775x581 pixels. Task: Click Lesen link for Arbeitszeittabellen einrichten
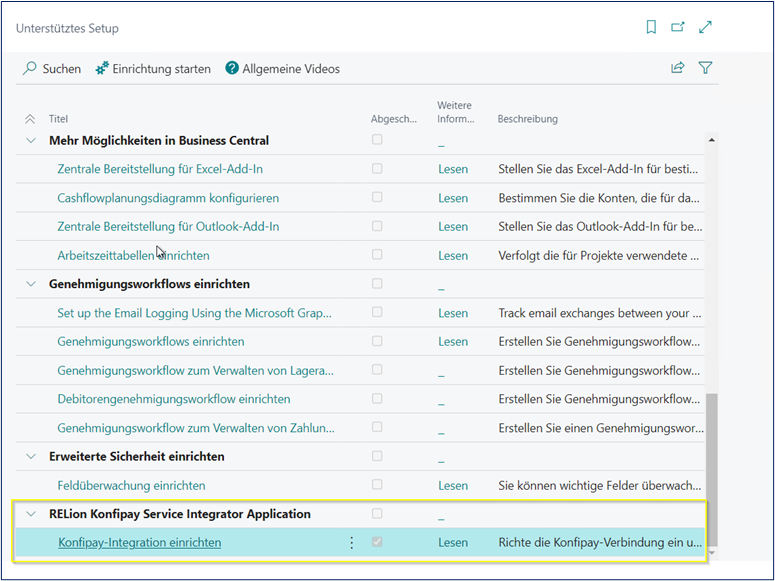coord(452,256)
